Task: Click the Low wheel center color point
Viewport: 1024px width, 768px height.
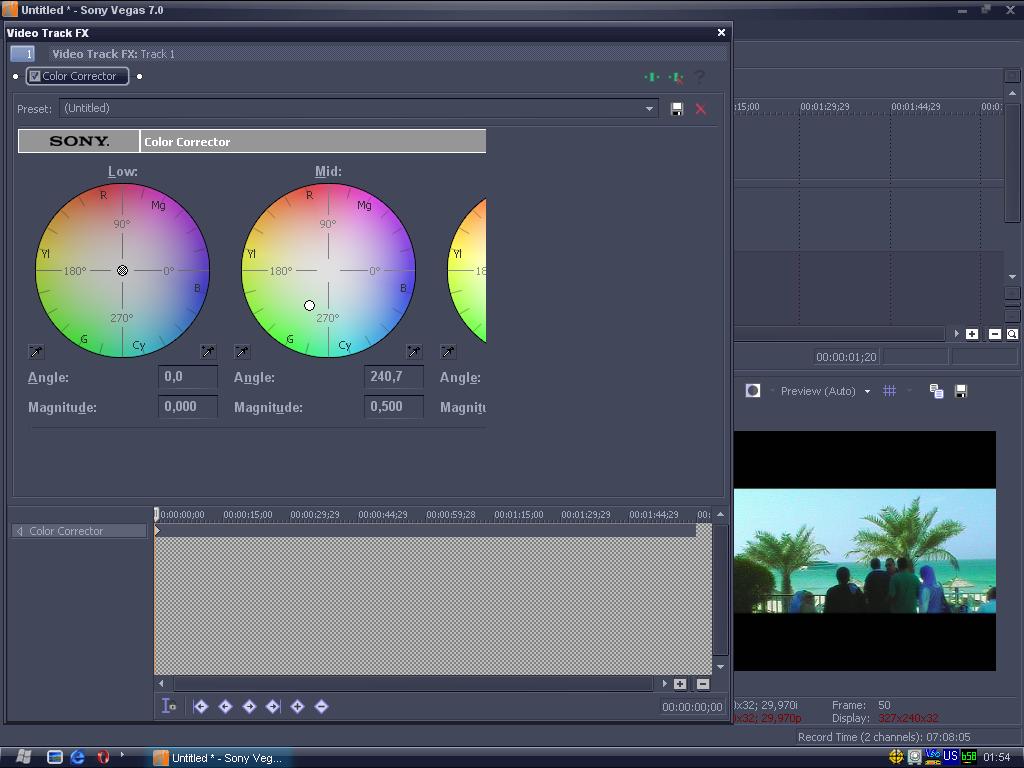Action: [x=122, y=270]
